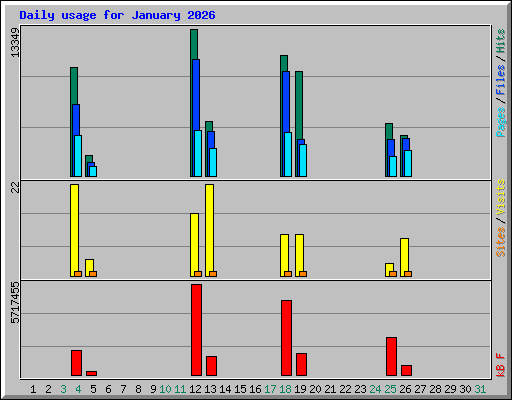
Task: Click day 12 on the date axis
Action: [x=195, y=389]
